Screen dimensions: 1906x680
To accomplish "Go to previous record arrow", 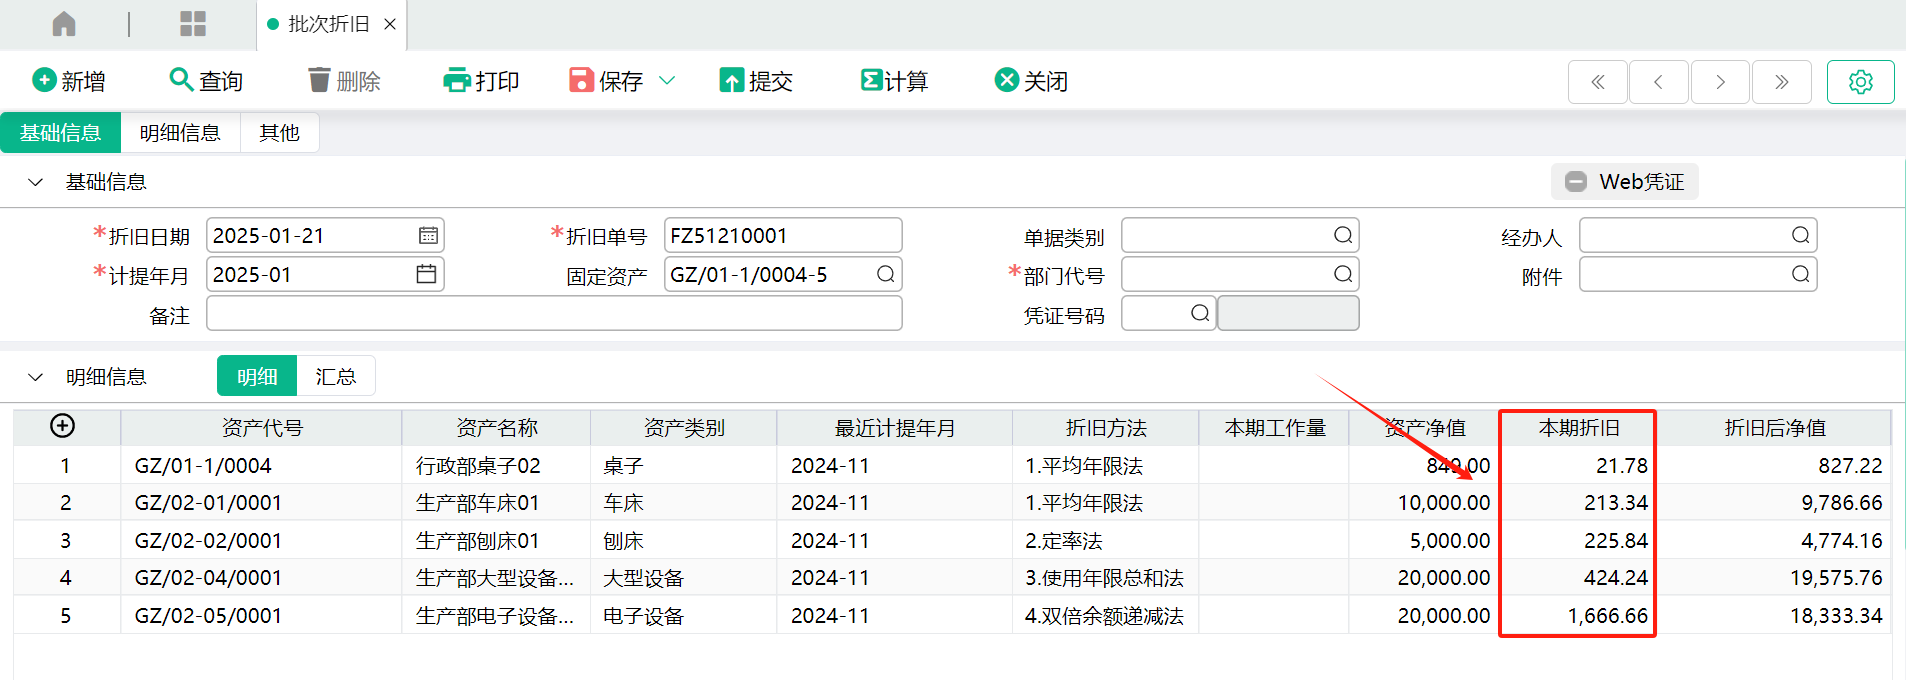I will tap(1659, 82).
